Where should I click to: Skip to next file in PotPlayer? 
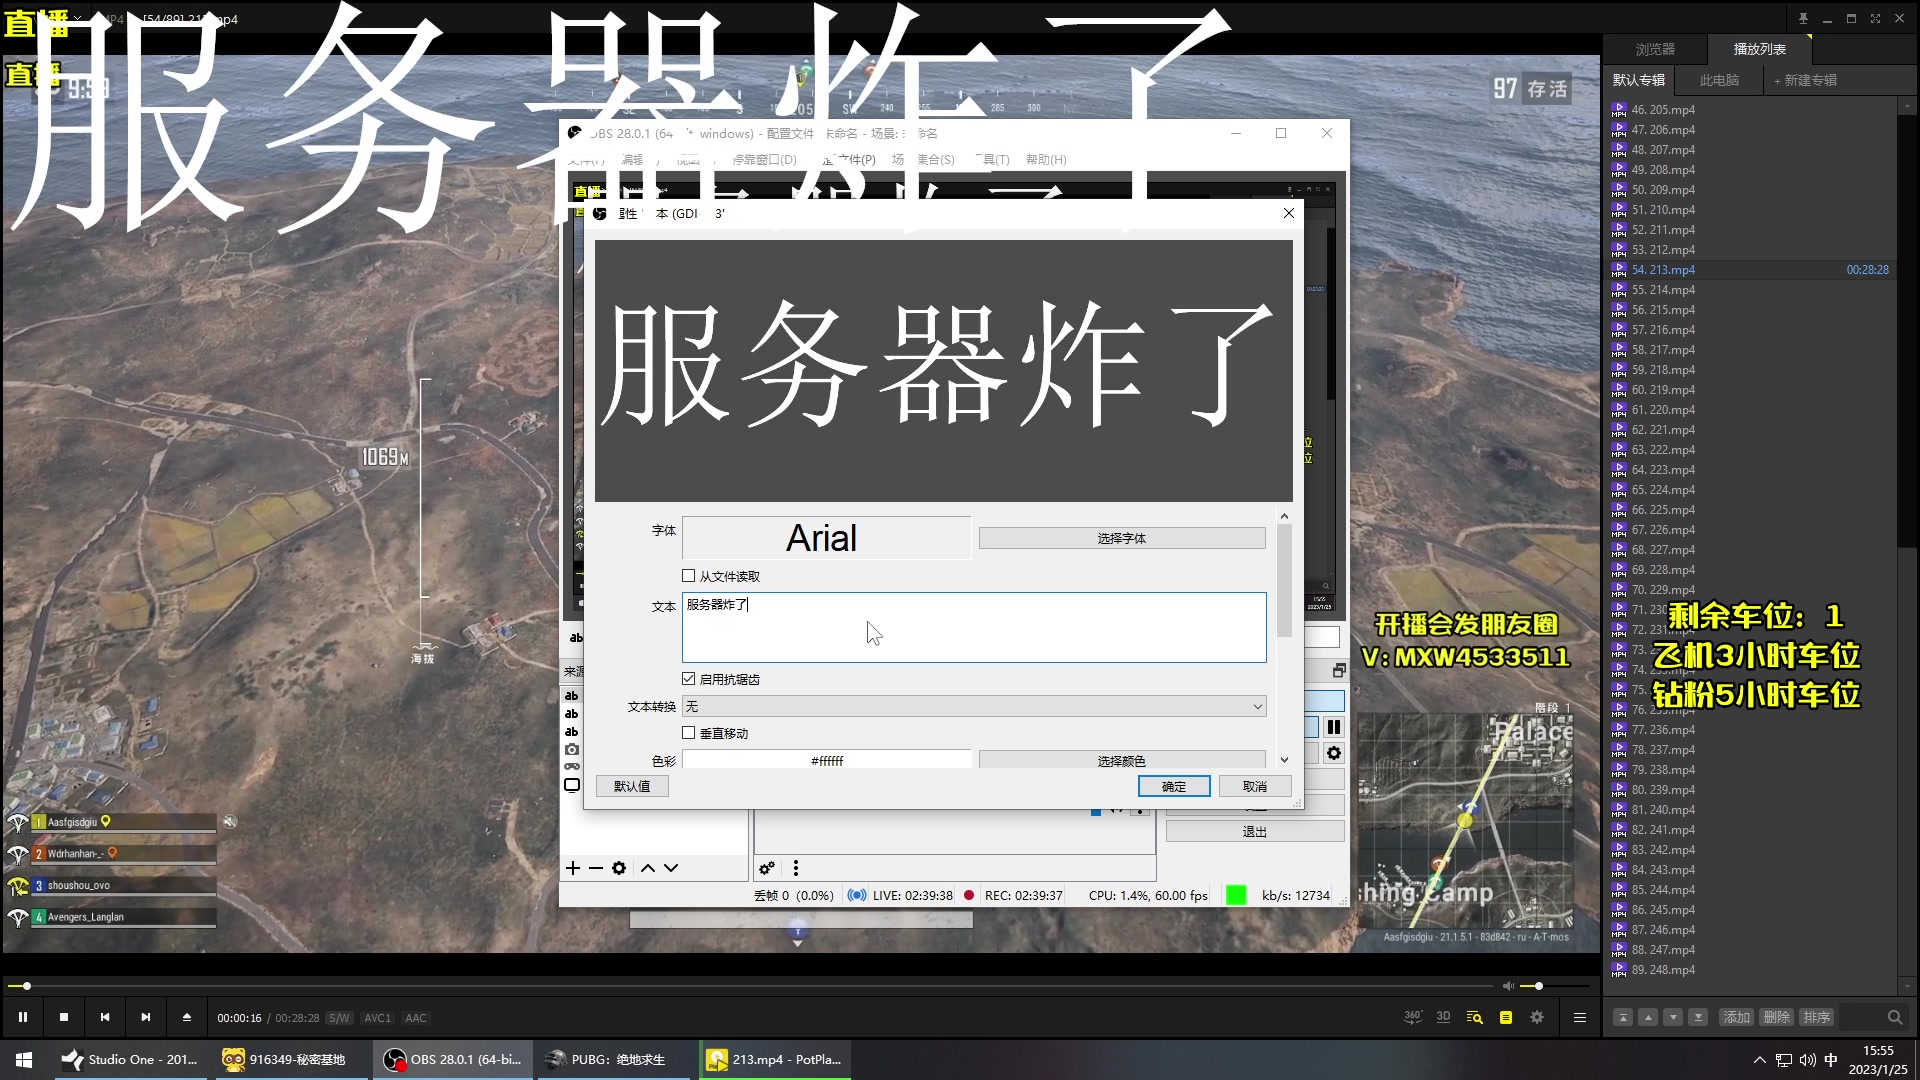(x=146, y=1017)
